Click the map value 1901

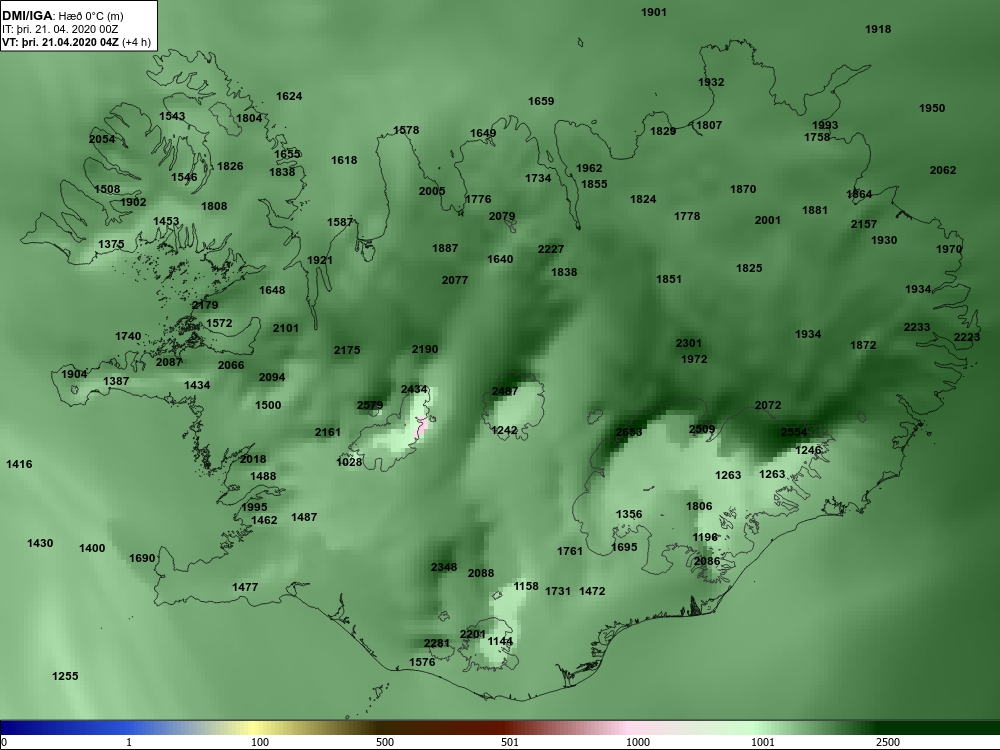(654, 12)
